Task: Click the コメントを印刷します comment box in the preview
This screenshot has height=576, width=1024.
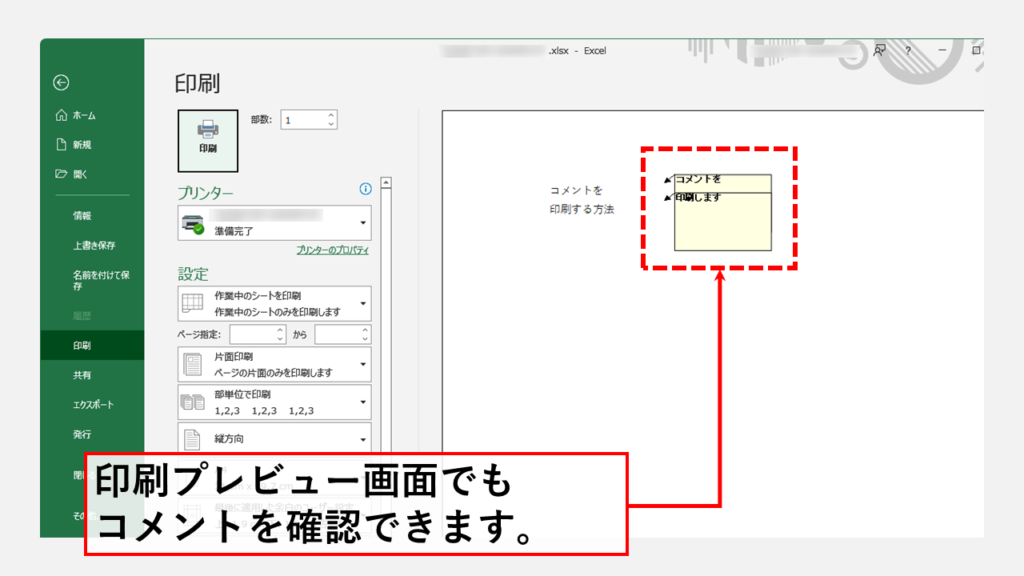Action: 723,212
